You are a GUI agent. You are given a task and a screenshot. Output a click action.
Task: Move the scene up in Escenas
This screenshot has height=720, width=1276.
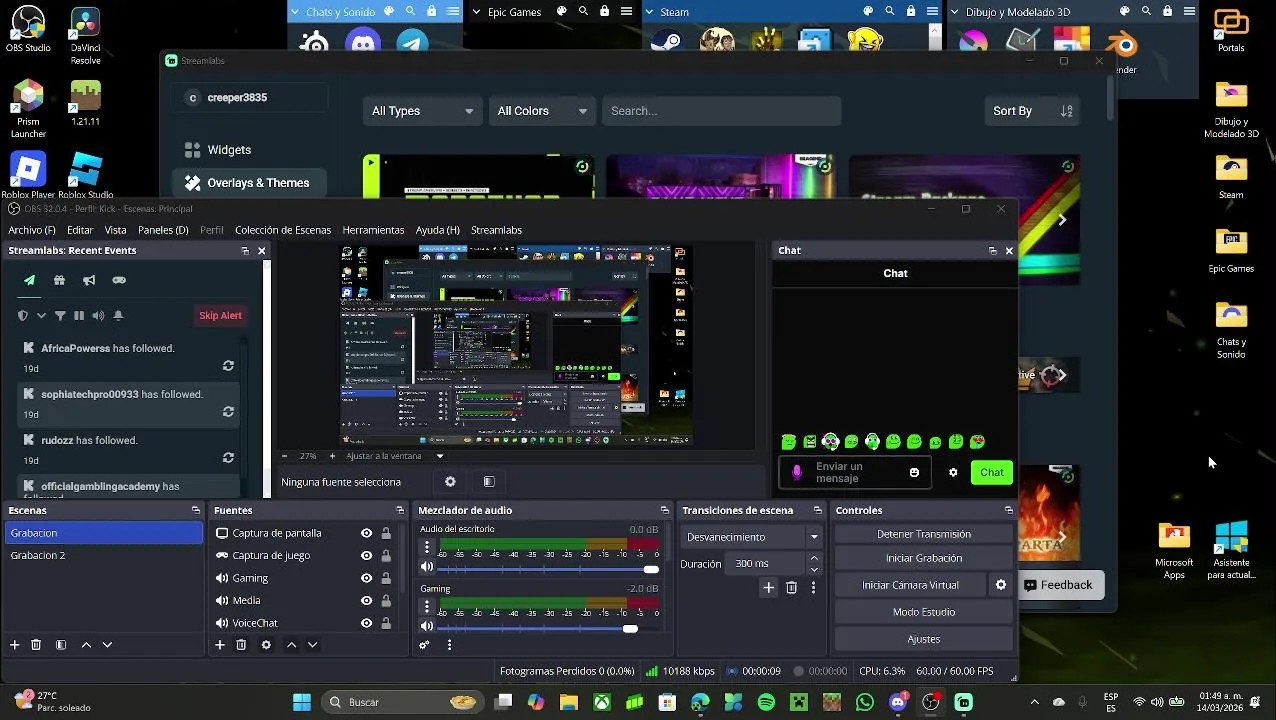86,645
